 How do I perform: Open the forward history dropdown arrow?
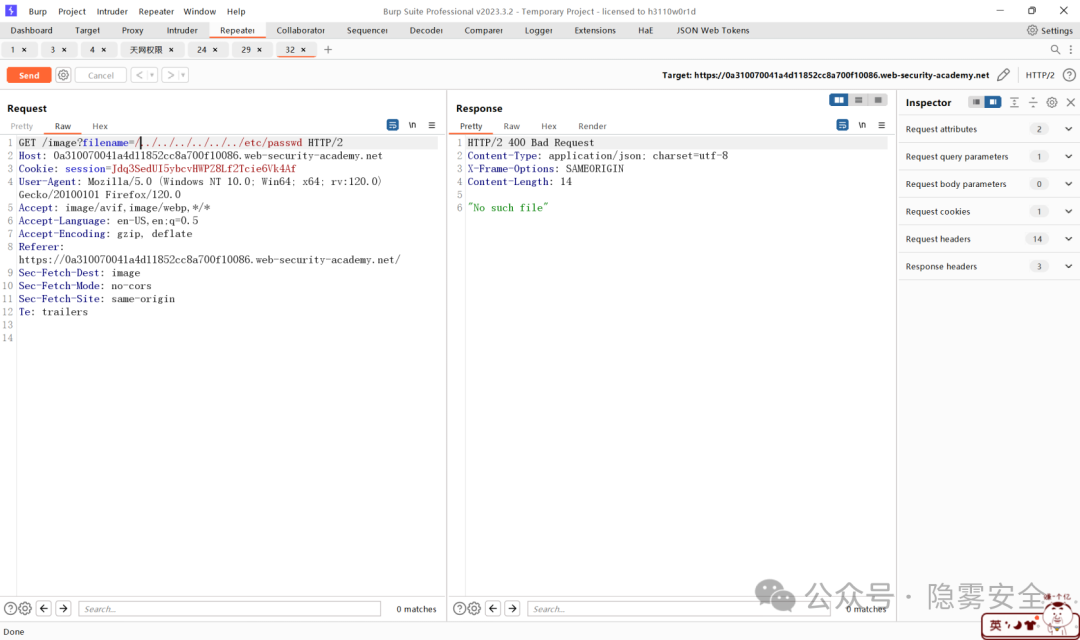coord(183,75)
